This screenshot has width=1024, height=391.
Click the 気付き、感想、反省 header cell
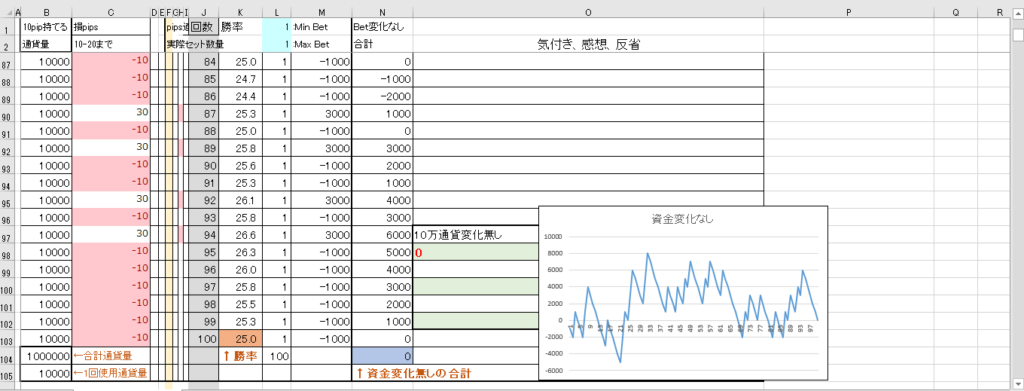click(588, 44)
